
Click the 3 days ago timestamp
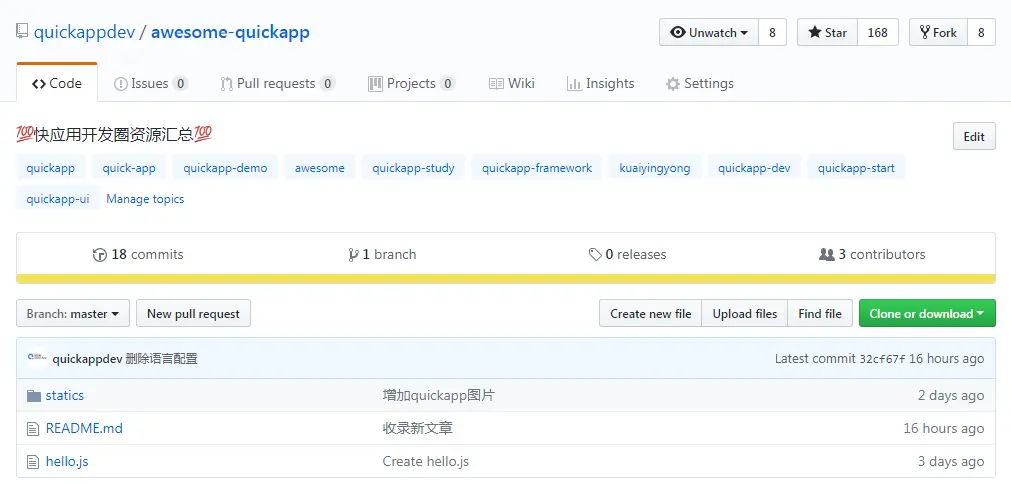click(951, 461)
